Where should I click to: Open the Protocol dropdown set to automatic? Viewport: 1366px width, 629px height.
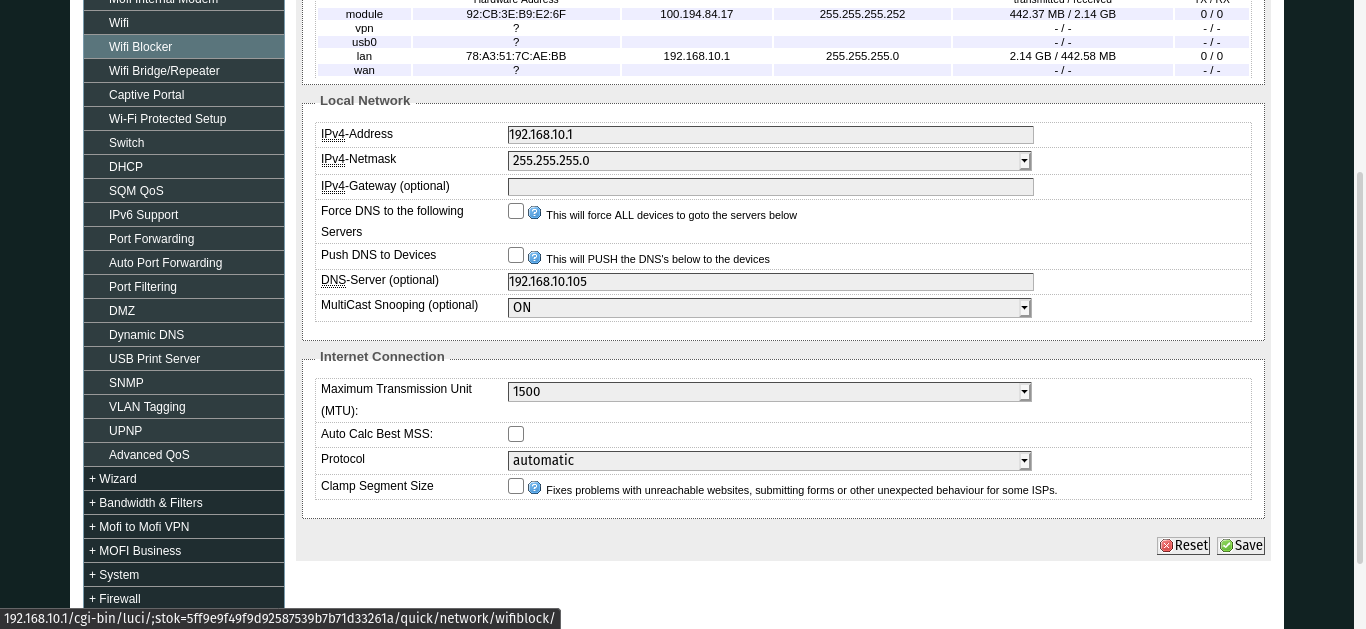1023,461
